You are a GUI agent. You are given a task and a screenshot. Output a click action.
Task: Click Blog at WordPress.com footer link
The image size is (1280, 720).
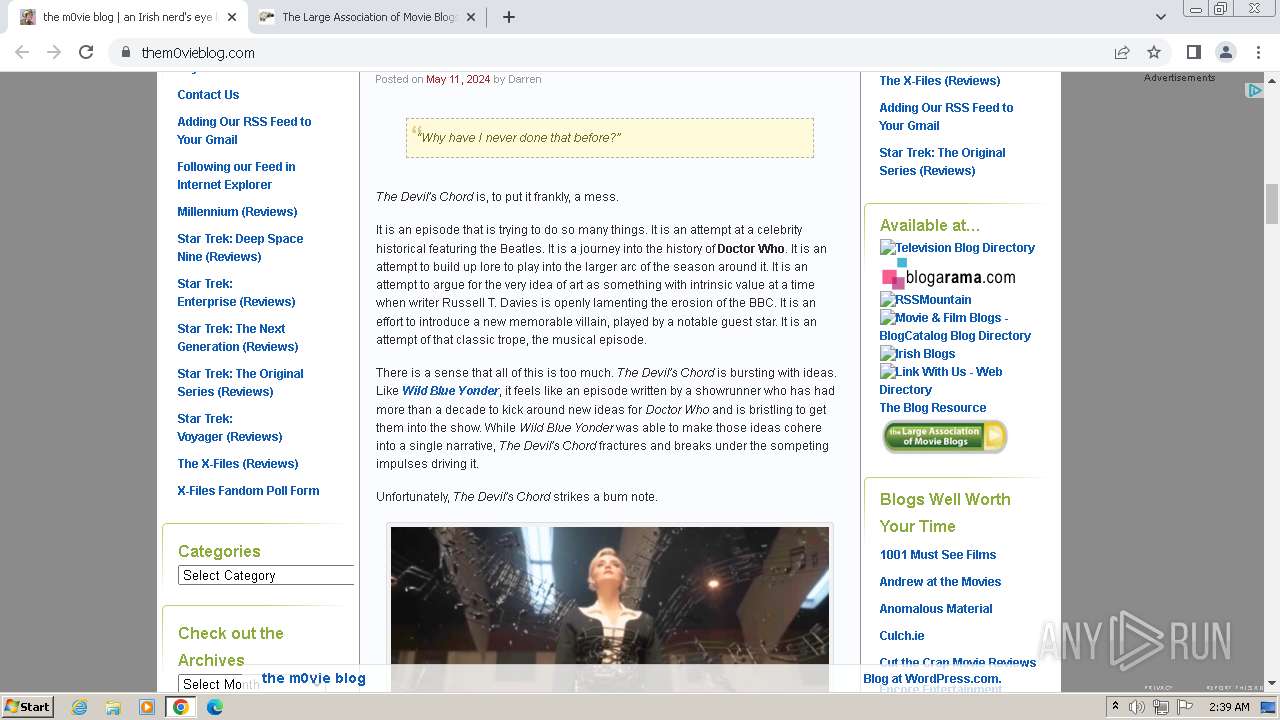(932, 678)
